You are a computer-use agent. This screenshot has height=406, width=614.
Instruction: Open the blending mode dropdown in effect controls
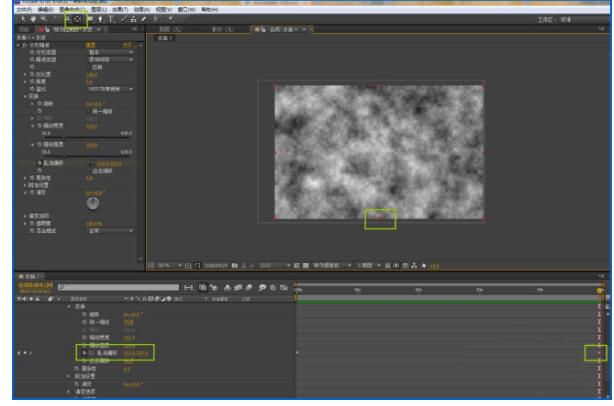point(110,231)
